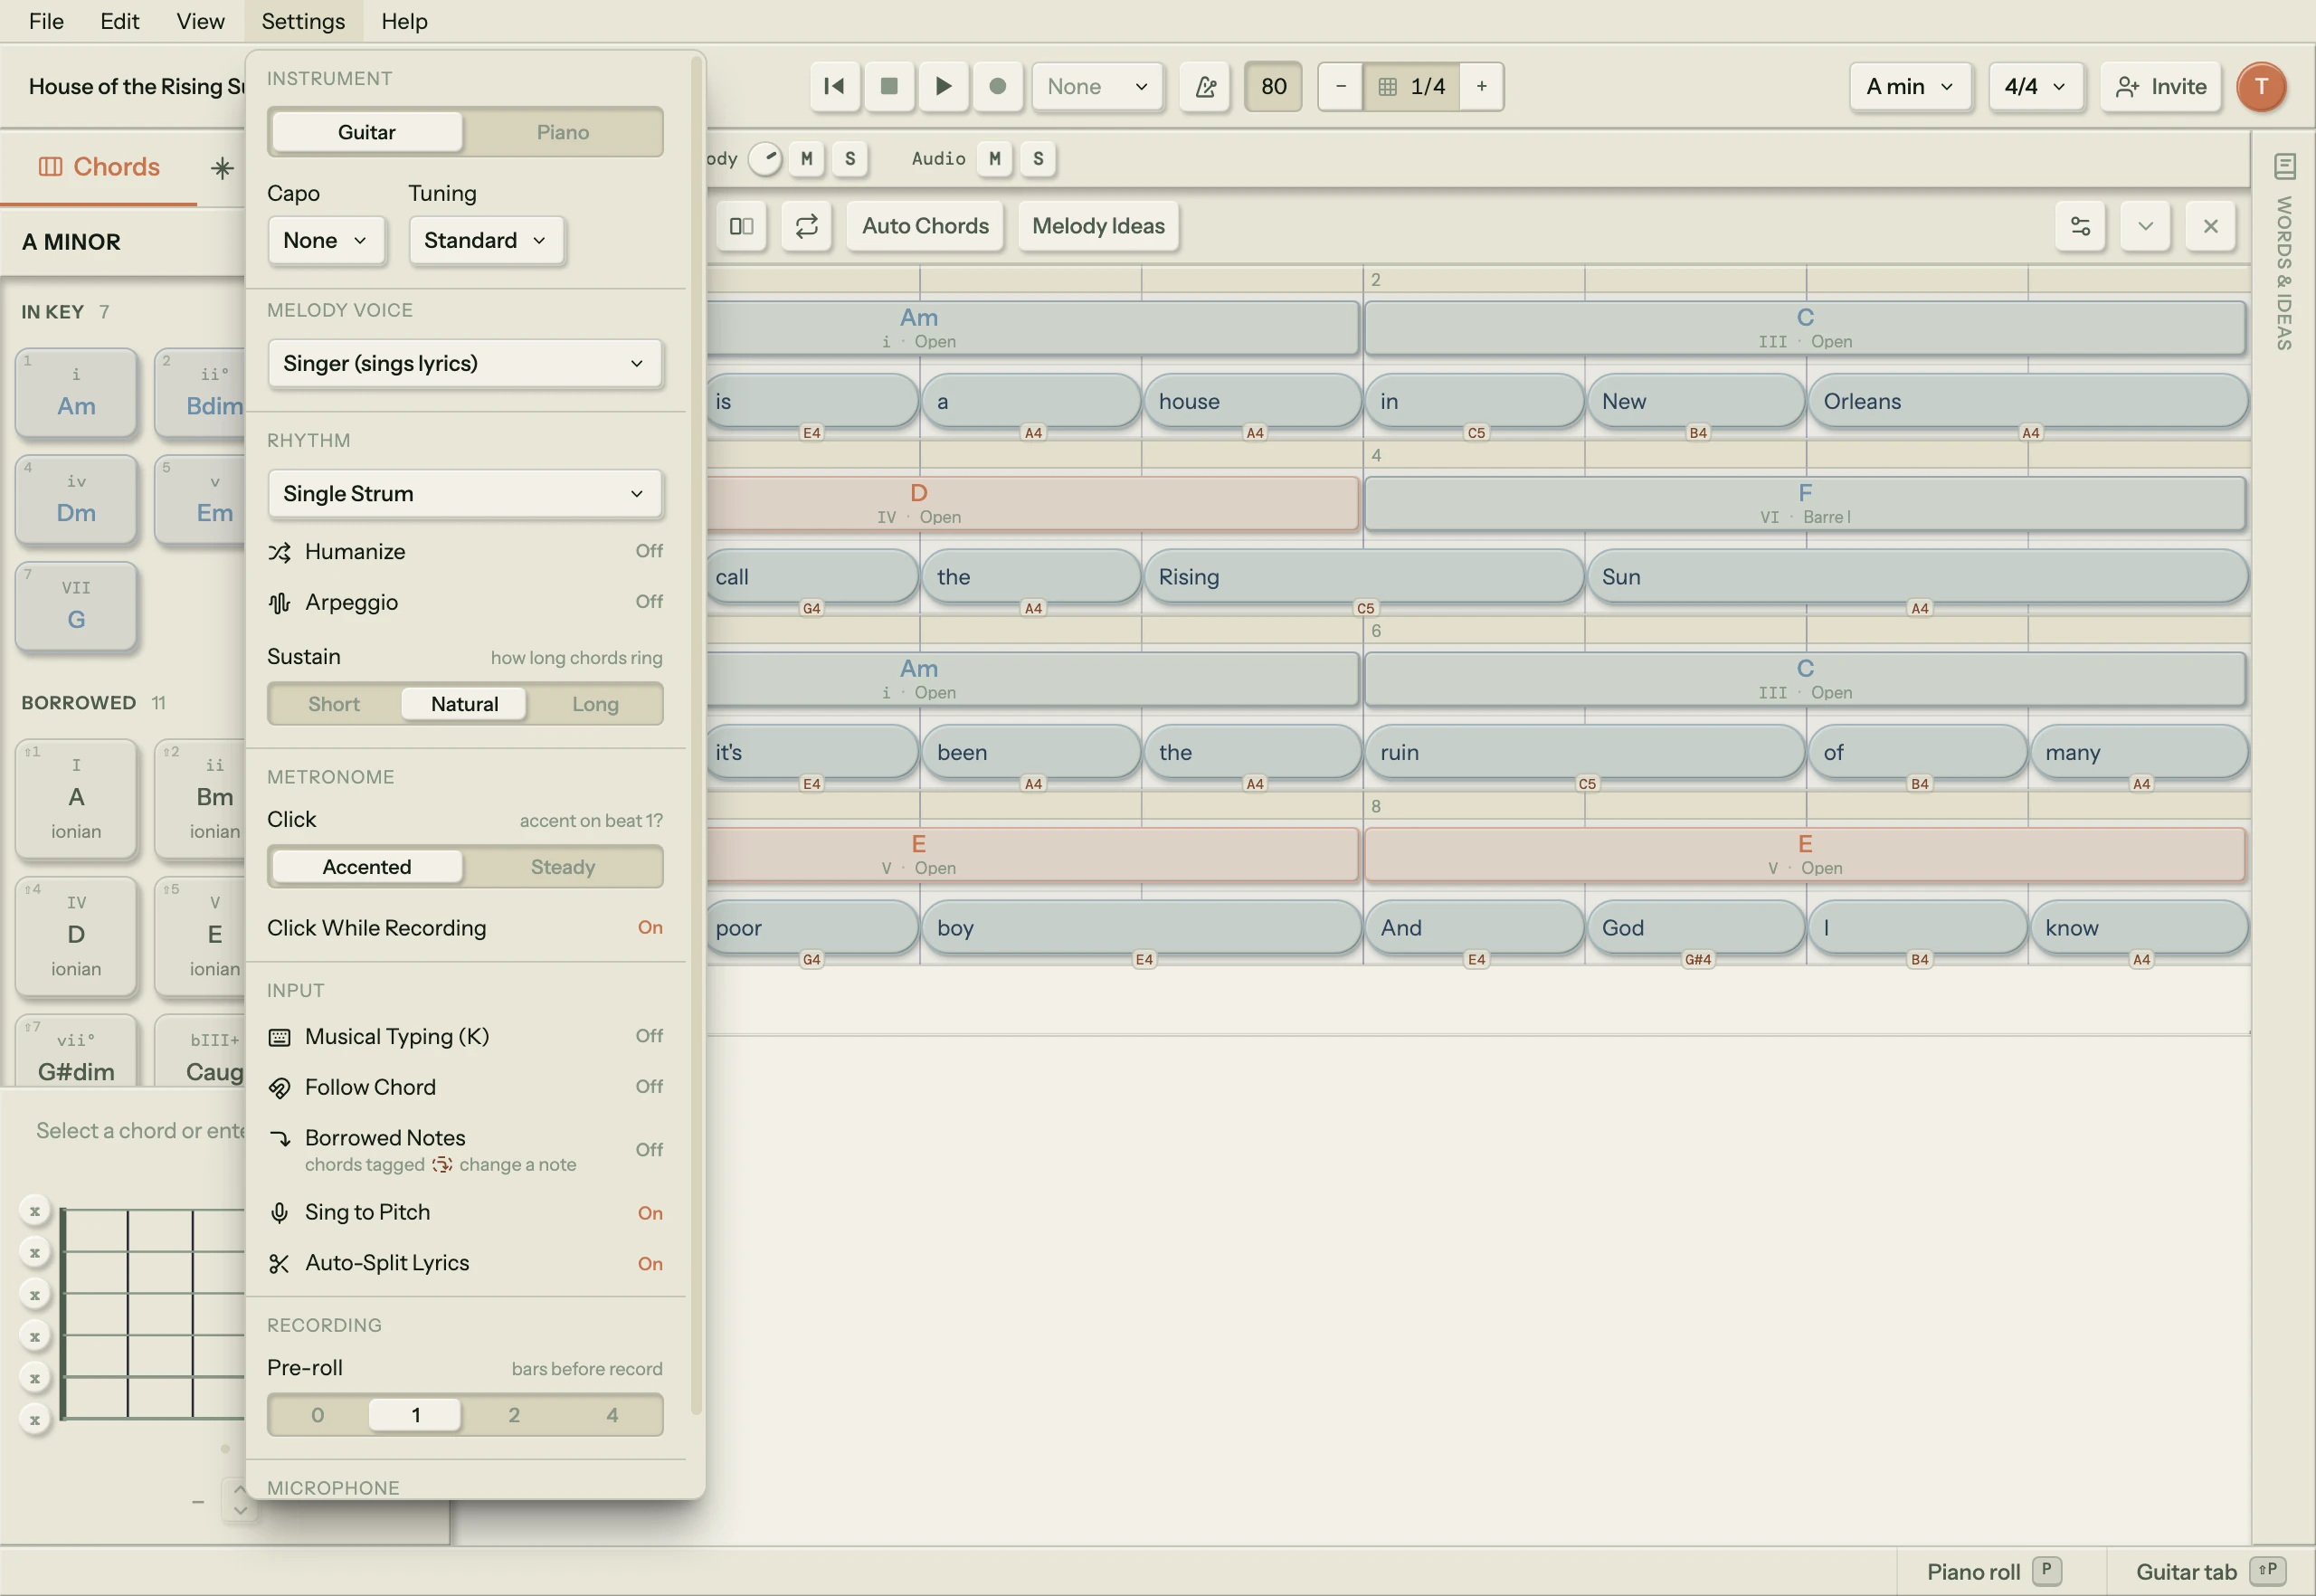Viewport: 2316px width, 1596px height.
Task: Click the asterisk tab icon next to Chords
Action: click(222, 167)
